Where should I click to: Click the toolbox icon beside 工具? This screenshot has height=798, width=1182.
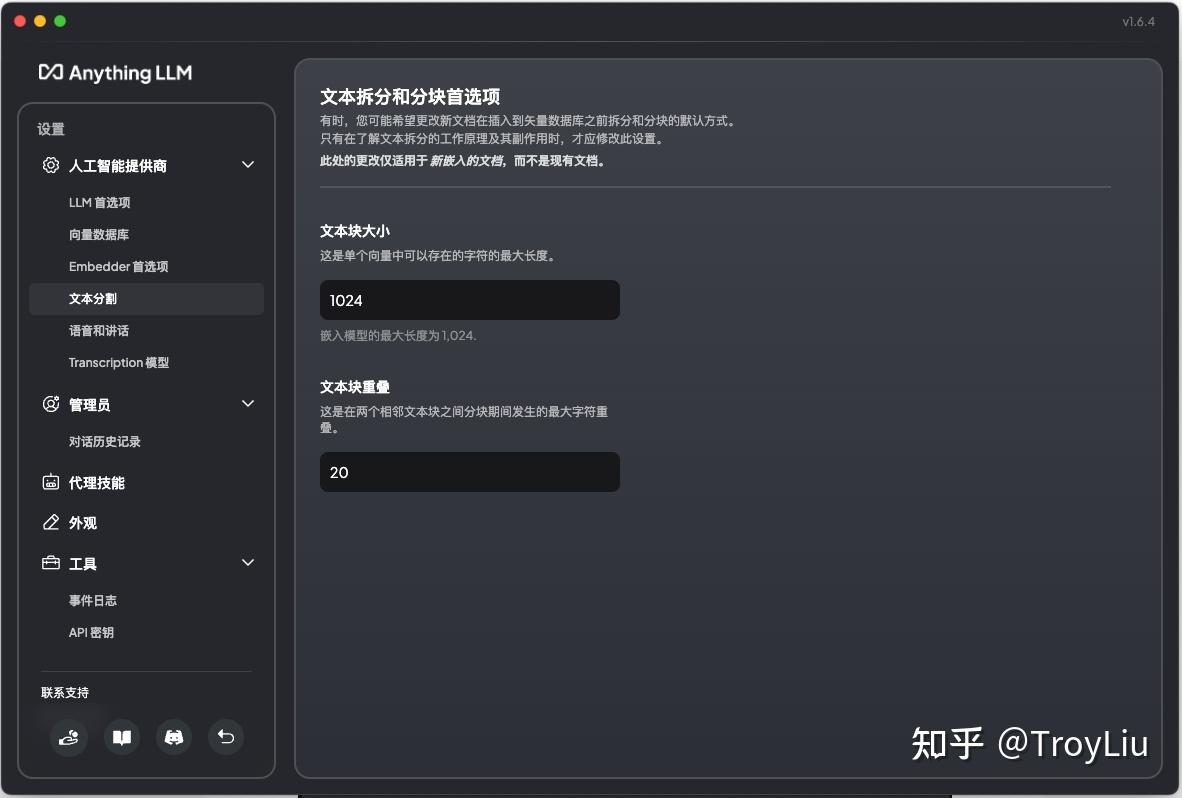(51, 563)
